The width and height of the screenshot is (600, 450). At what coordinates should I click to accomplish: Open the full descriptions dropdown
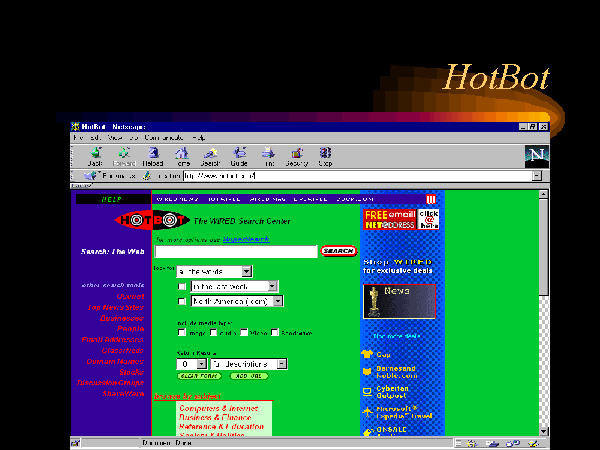(282, 364)
